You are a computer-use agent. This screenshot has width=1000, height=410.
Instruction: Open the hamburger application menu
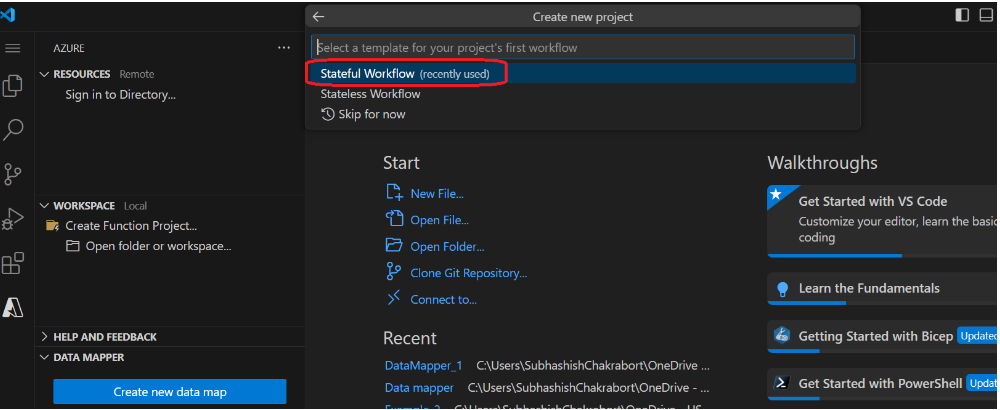13,48
